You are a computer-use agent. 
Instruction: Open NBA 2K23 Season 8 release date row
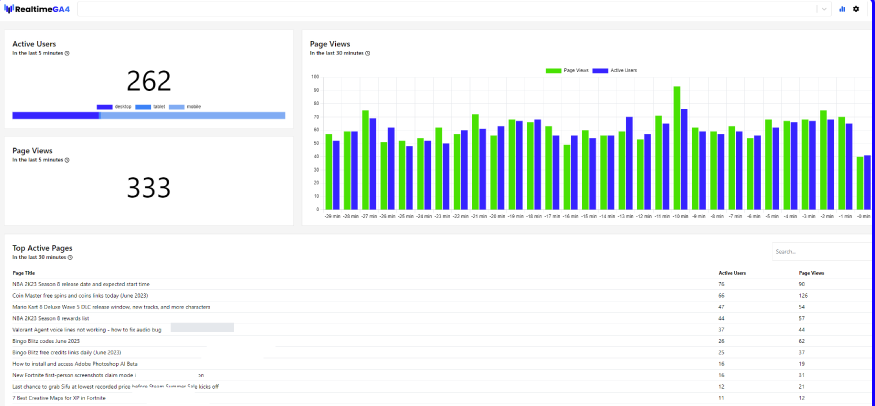pos(438,284)
